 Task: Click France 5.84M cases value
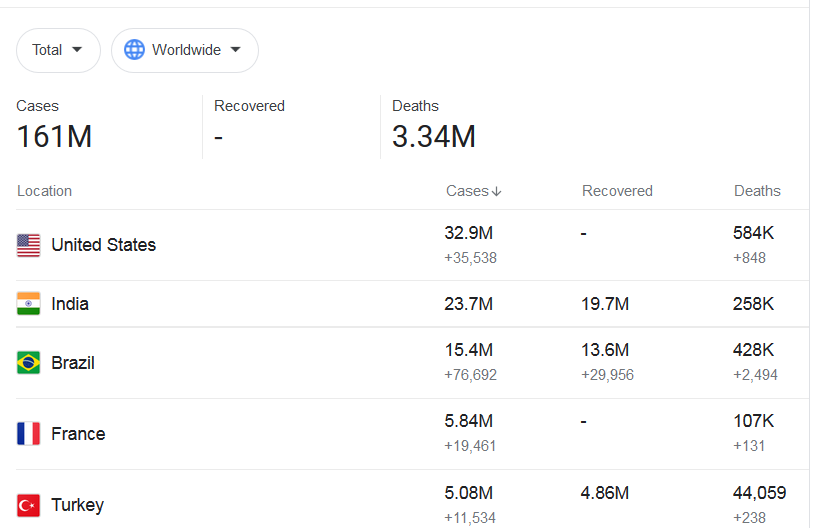[468, 421]
